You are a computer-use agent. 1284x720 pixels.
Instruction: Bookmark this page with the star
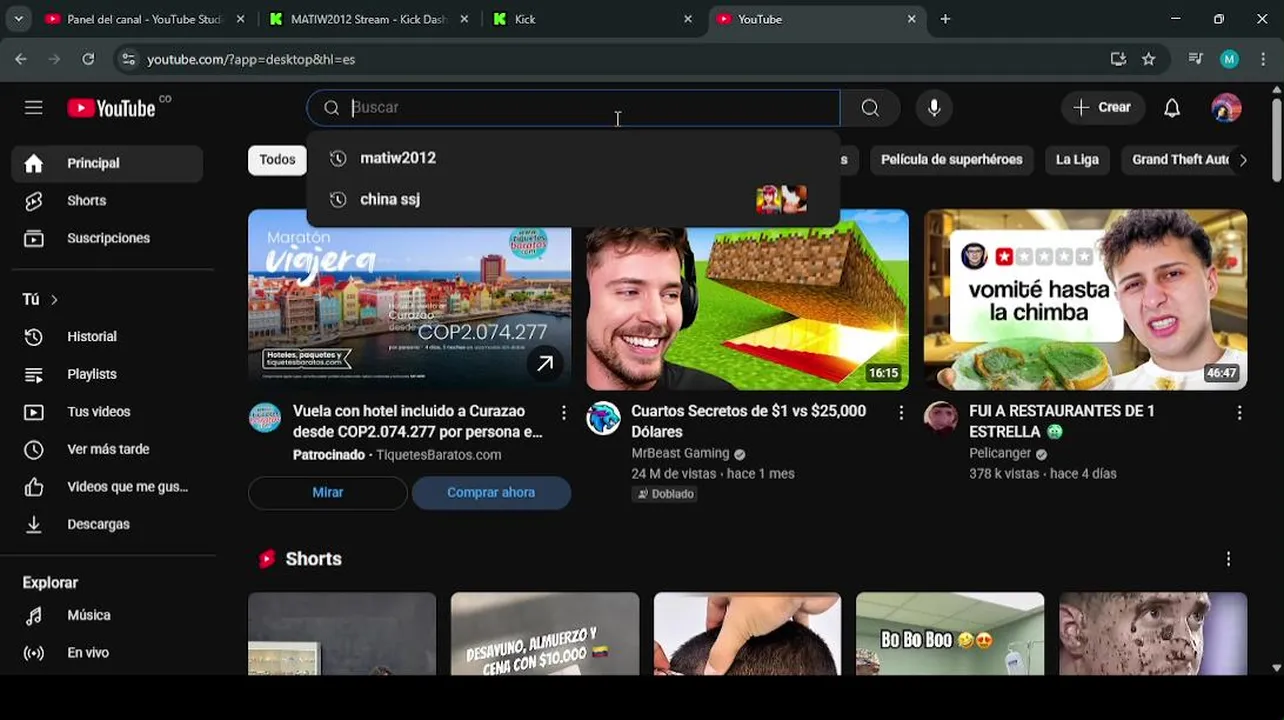pyautogui.click(x=1149, y=60)
